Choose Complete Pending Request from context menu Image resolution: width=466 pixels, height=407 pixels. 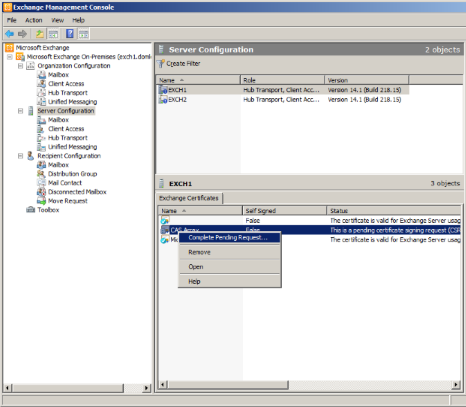tap(229, 238)
